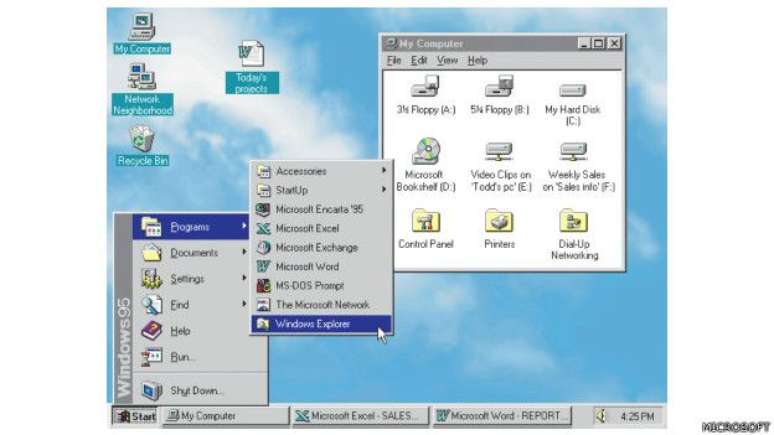Viewport: 774px width, 435px height.
Task: Close the My Computer window
Action: pos(614,43)
